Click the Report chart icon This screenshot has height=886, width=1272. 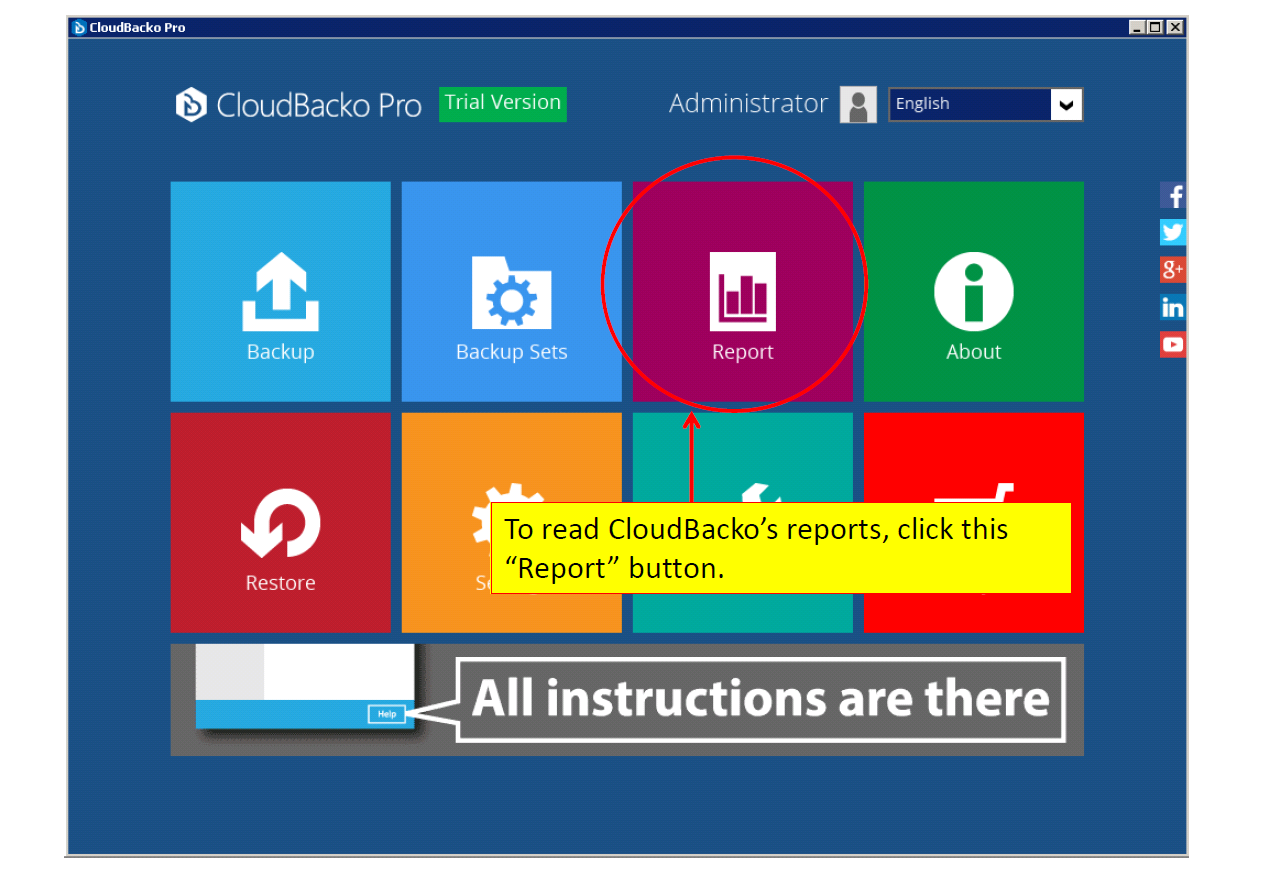click(742, 290)
